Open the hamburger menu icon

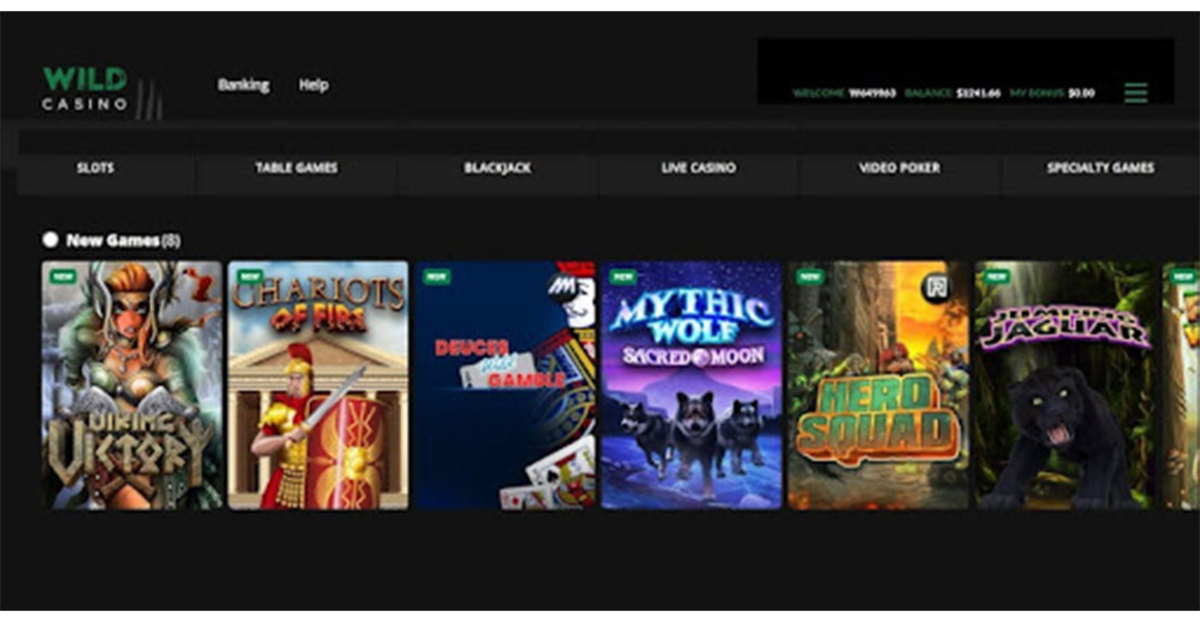1135,93
